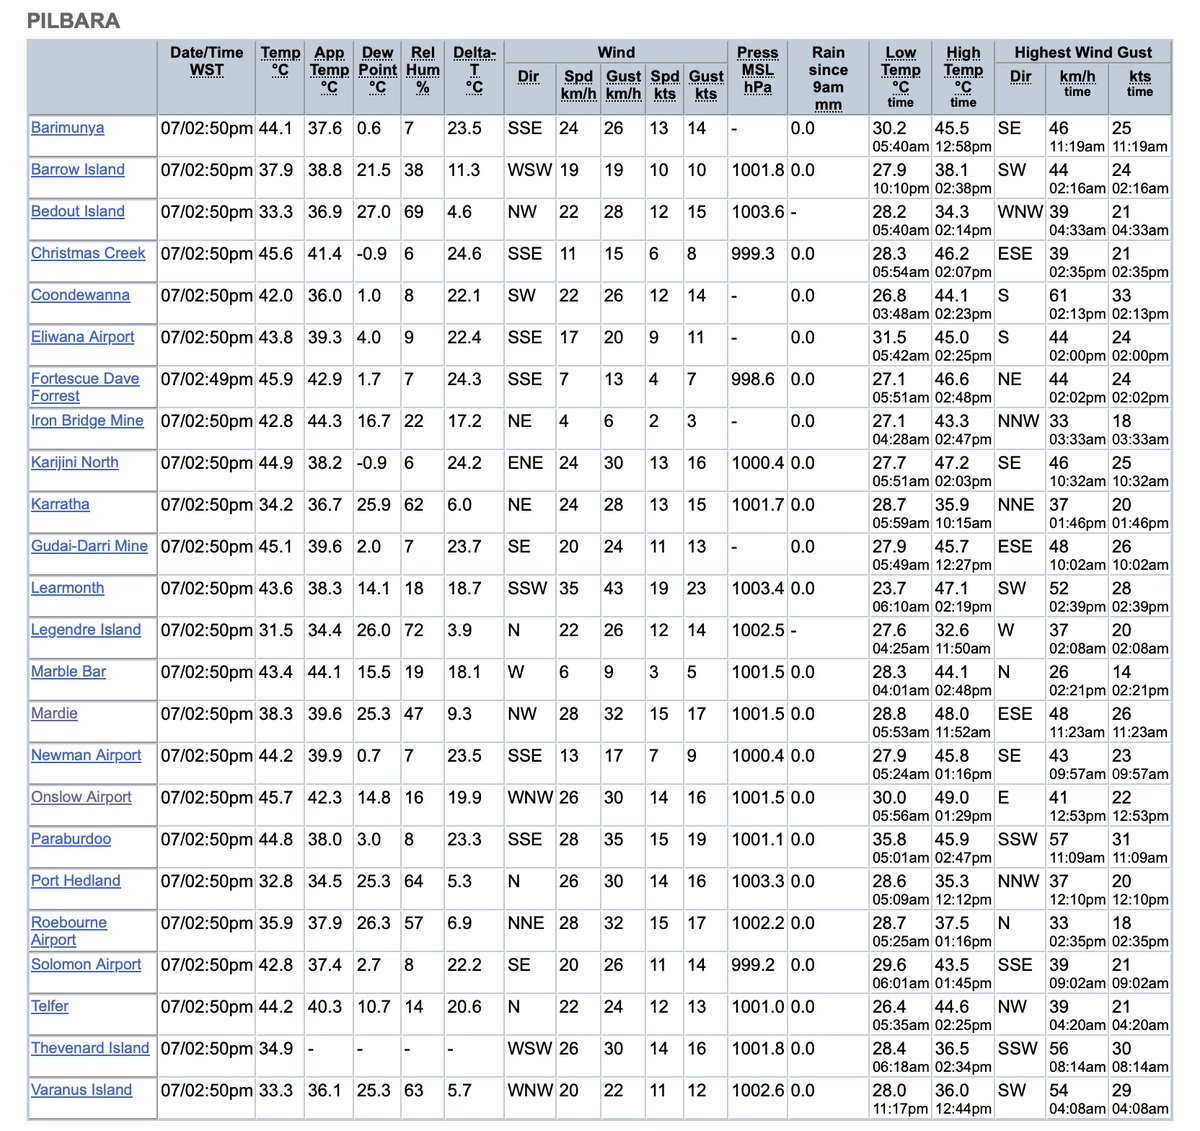The width and height of the screenshot is (1200, 1131).
Task: Open the Varanus Island link
Action: click(81, 1091)
